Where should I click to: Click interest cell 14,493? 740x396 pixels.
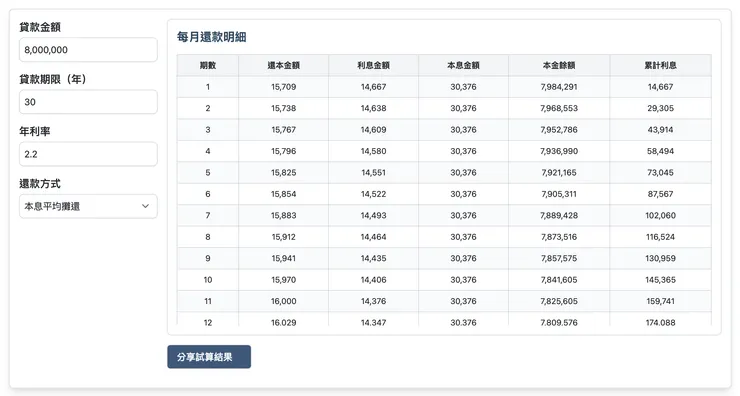point(373,215)
